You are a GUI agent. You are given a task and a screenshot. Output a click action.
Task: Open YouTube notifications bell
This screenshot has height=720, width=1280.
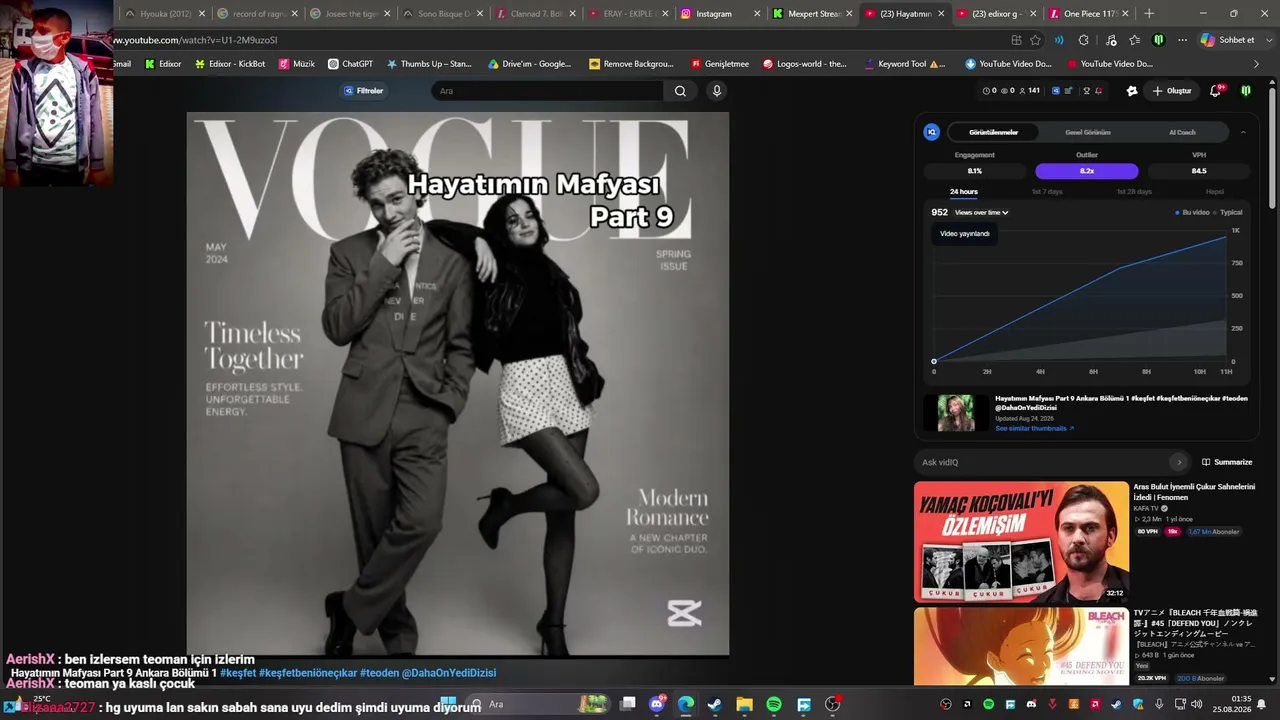click(x=1216, y=91)
